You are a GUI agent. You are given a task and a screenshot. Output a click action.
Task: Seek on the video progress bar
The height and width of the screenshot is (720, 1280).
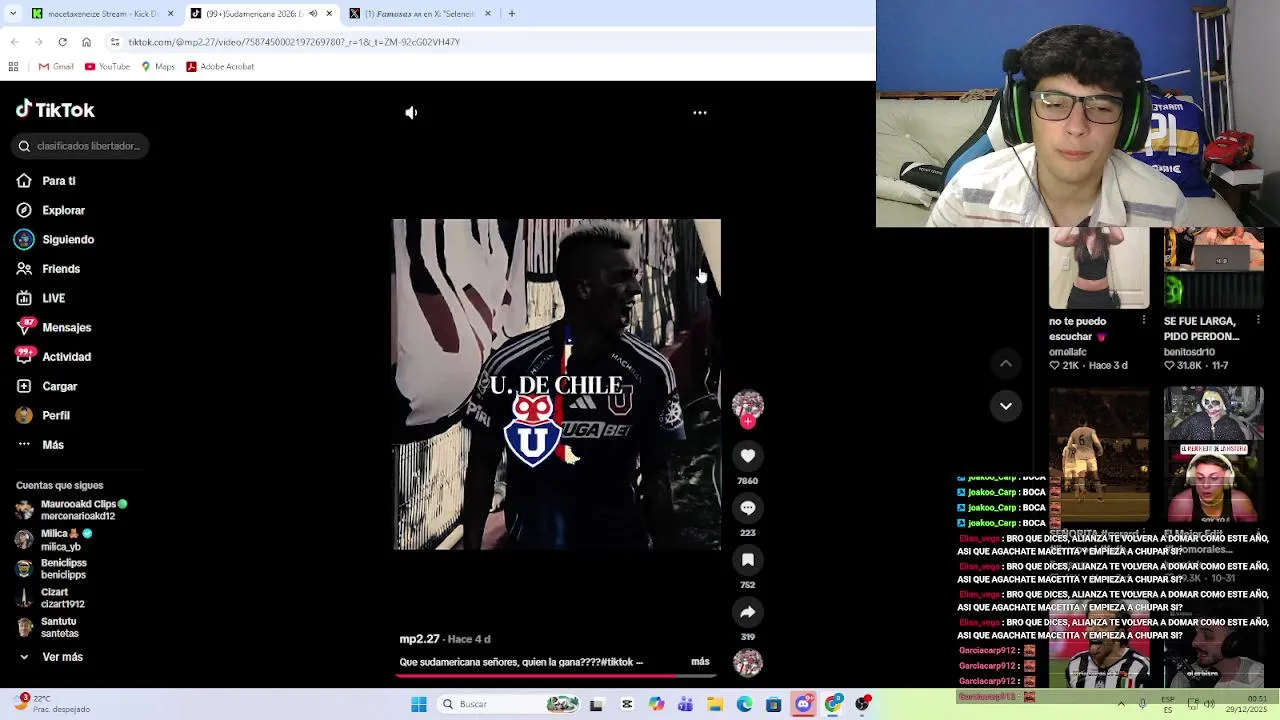click(556, 676)
